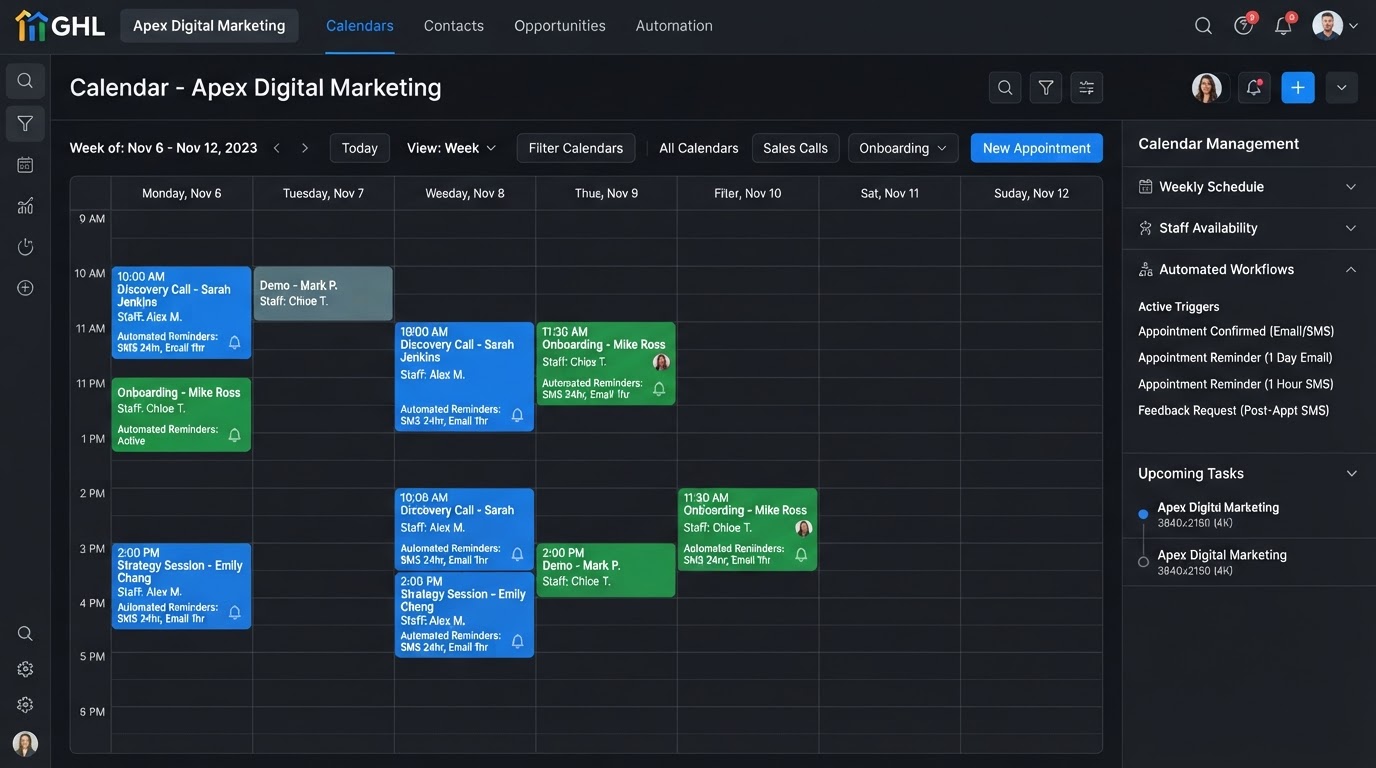Go to previous week arrow
The height and width of the screenshot is (768, 1376).
[x=277, y=148]
